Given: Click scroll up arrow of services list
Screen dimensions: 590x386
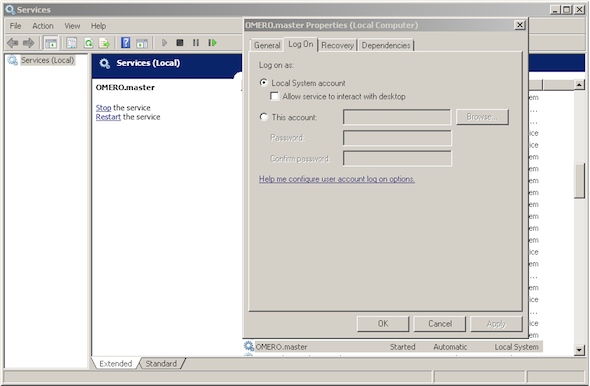Looking at the screenshot, I should pyautogui.click(x=579, y=85).
